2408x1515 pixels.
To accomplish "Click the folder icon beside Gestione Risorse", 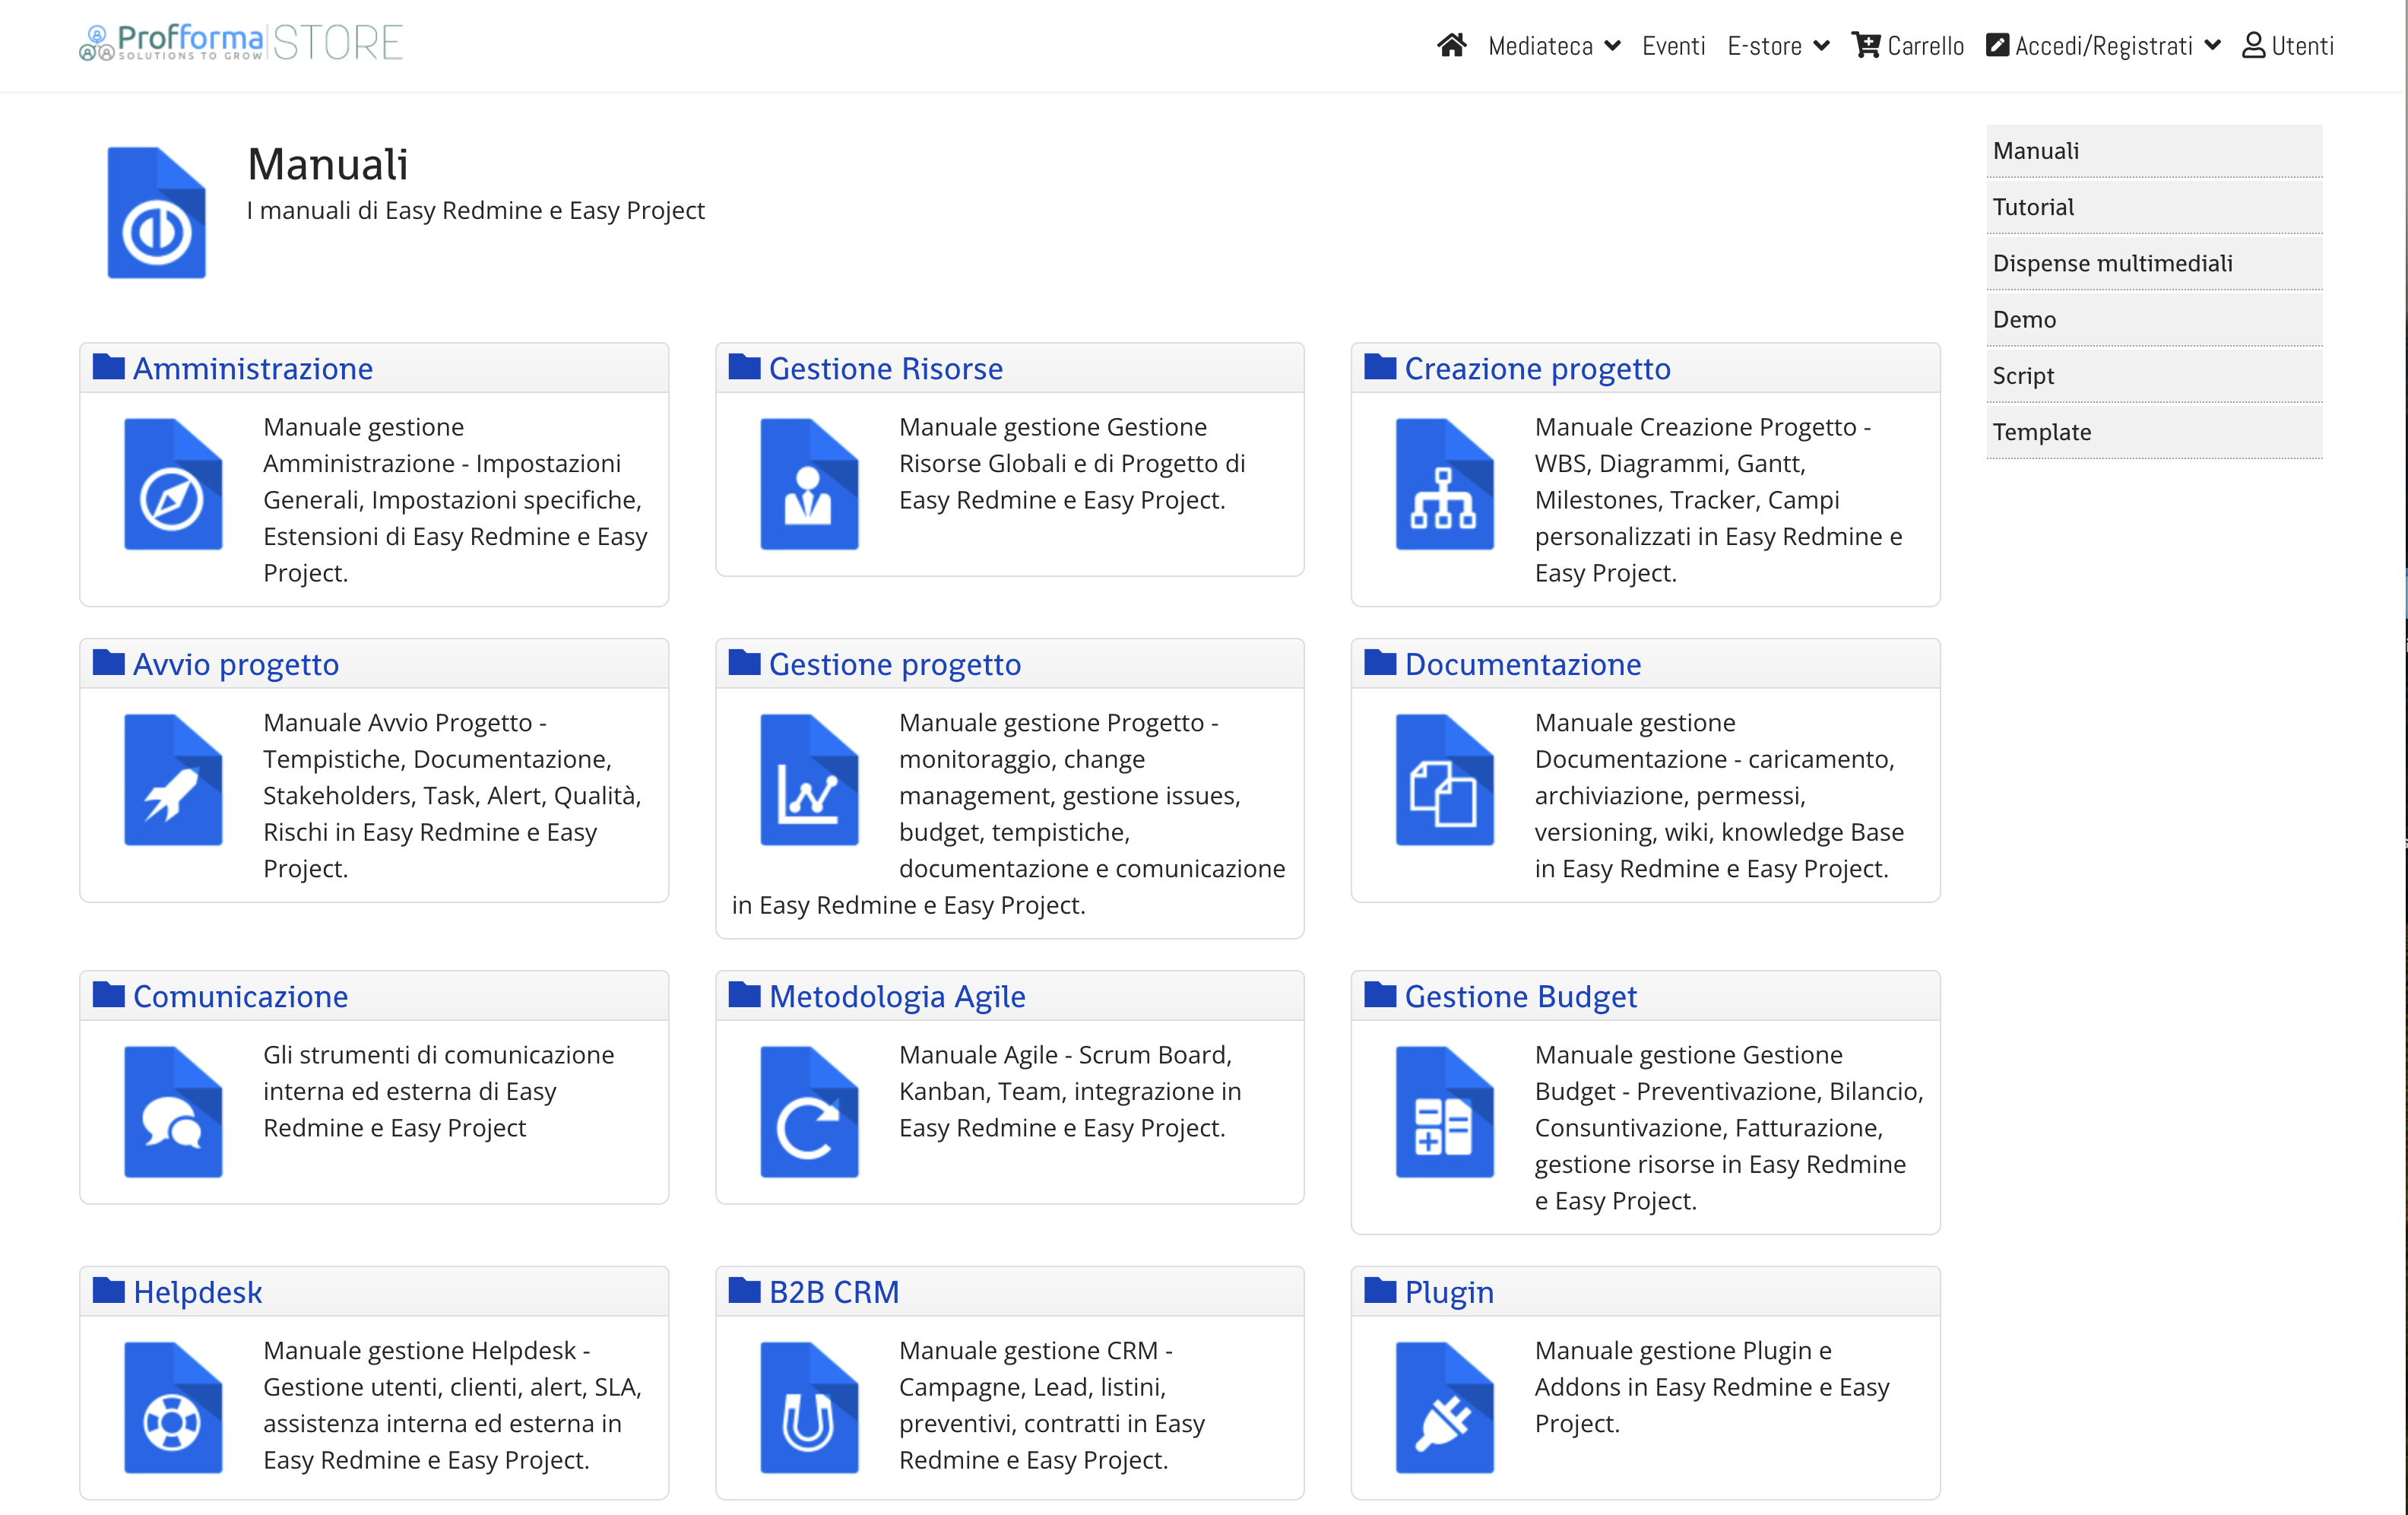I will click(x=745, y=367).
